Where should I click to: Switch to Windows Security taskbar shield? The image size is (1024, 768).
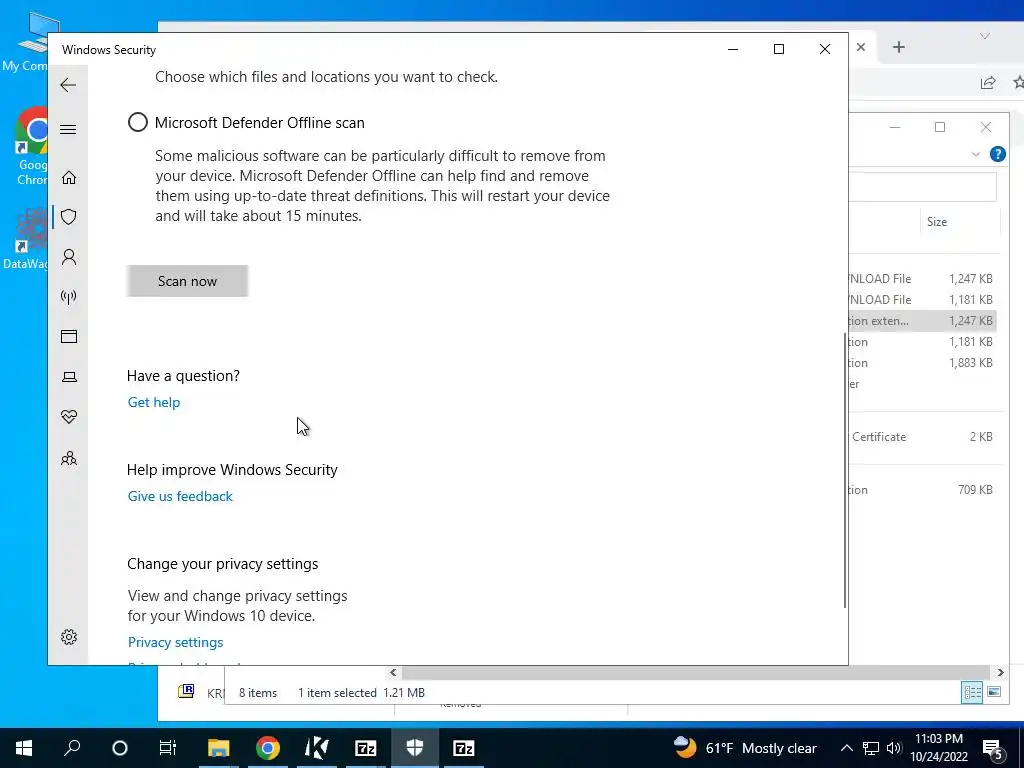tap(415, 748)
